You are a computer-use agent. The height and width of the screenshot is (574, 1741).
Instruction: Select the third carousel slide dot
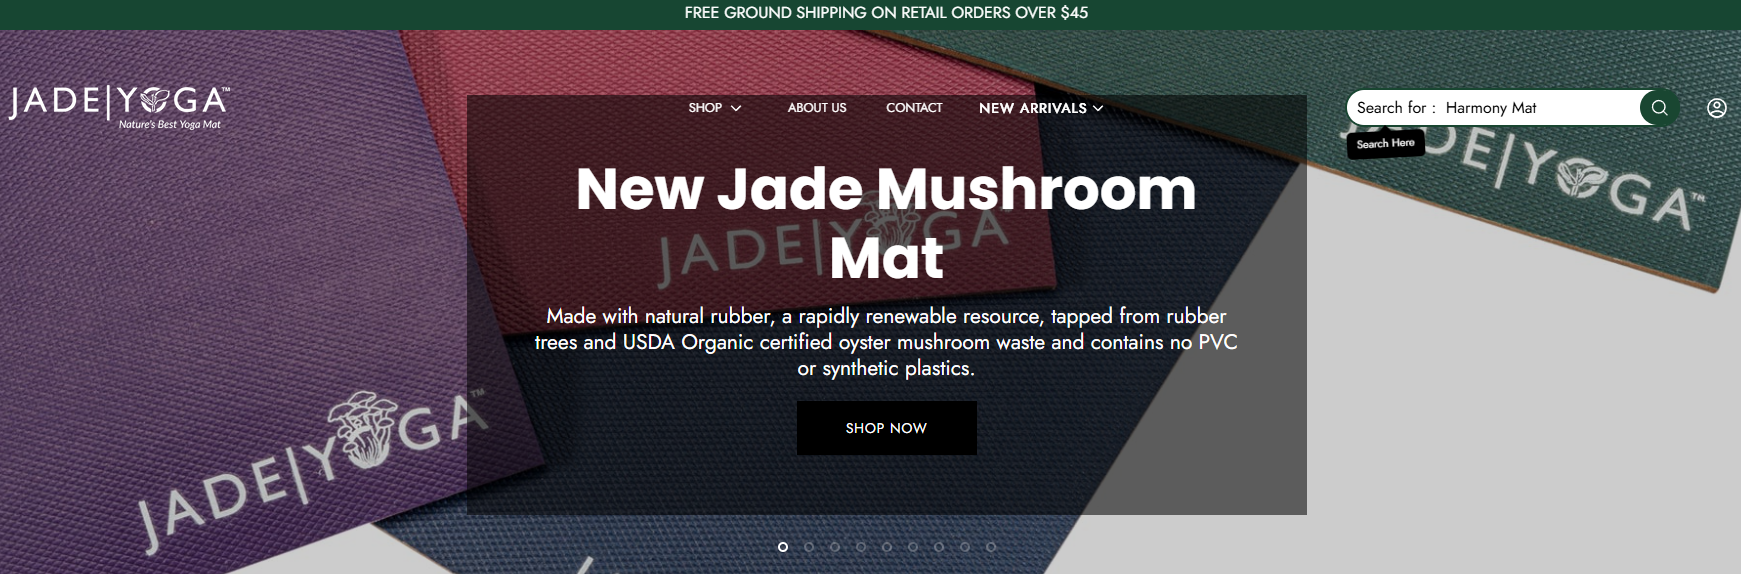835,547
